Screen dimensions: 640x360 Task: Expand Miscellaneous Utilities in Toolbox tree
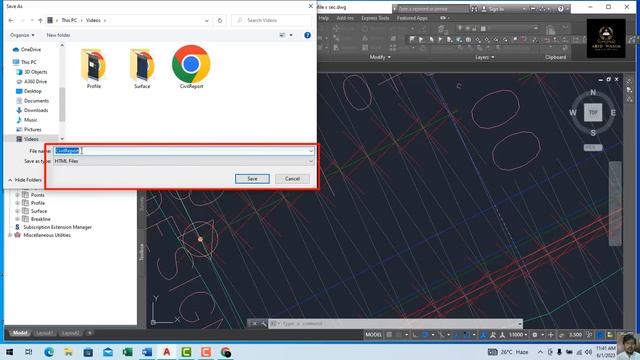(x=10, y=236)
